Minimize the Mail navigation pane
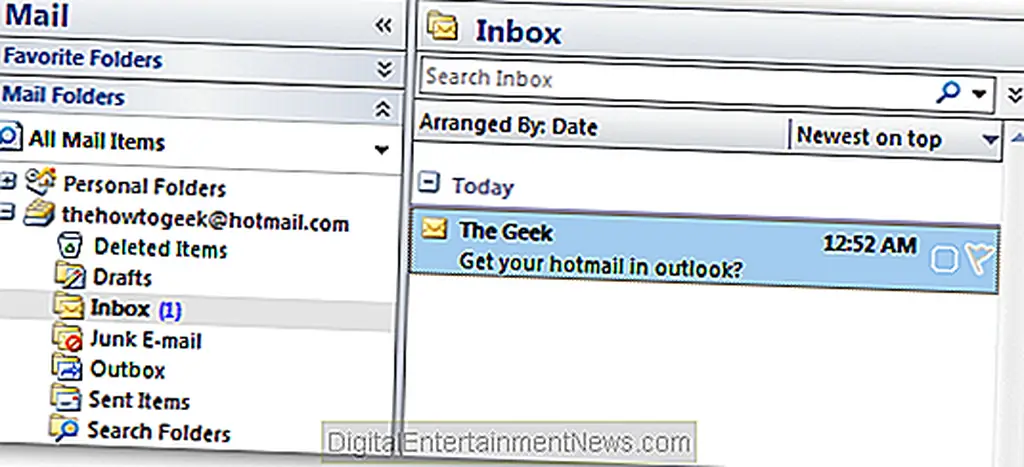The height and width of the screenshot is (467, 1024). pos(382,25)
